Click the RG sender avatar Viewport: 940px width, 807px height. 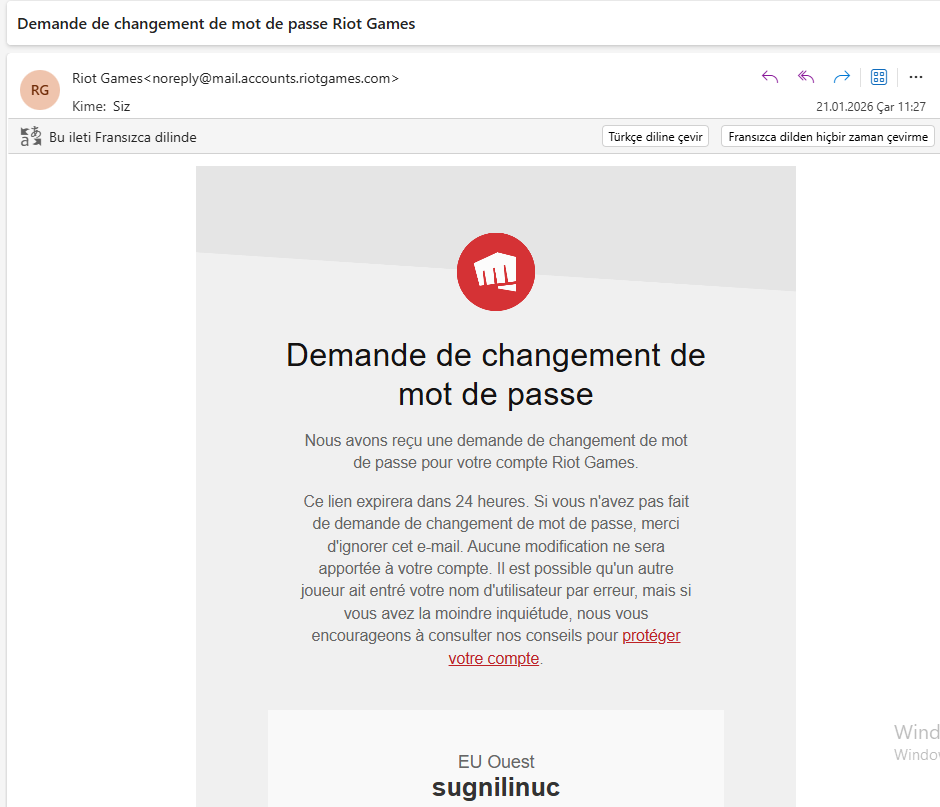click(x=40, y=90)
